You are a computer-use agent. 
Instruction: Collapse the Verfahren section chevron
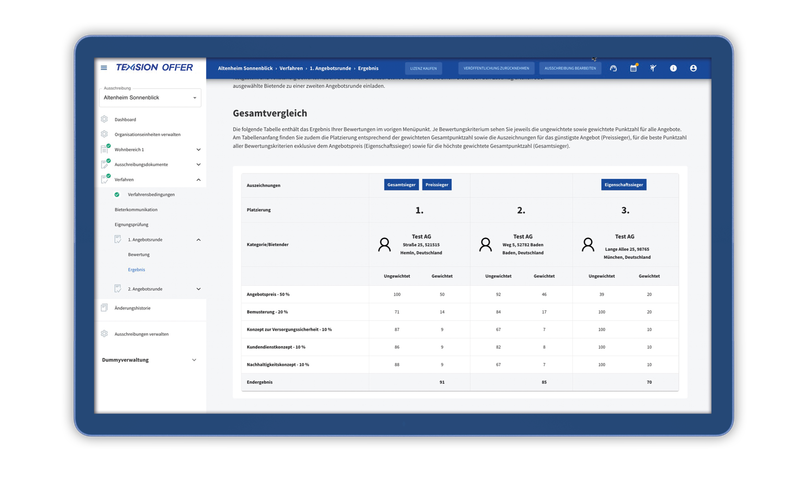pos(198,180)
